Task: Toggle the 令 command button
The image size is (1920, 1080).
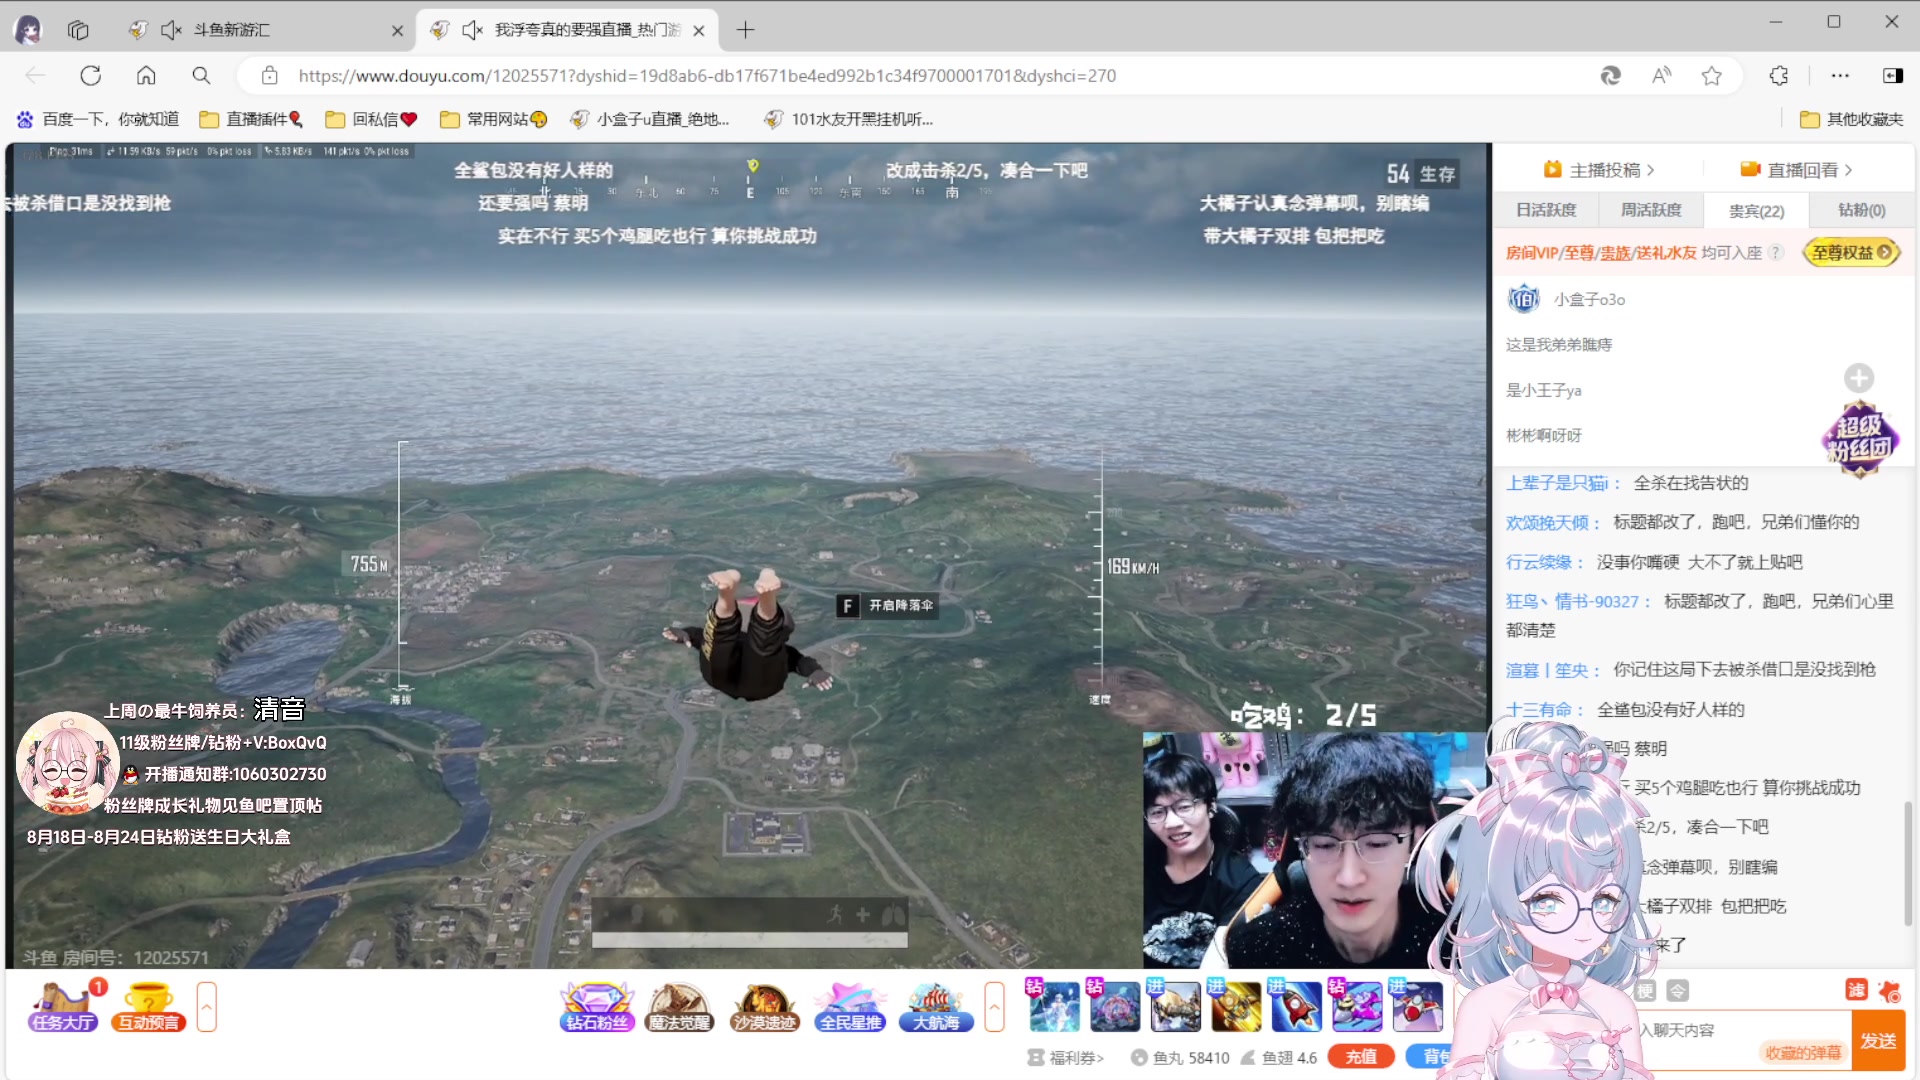Action: [1679, 991]
